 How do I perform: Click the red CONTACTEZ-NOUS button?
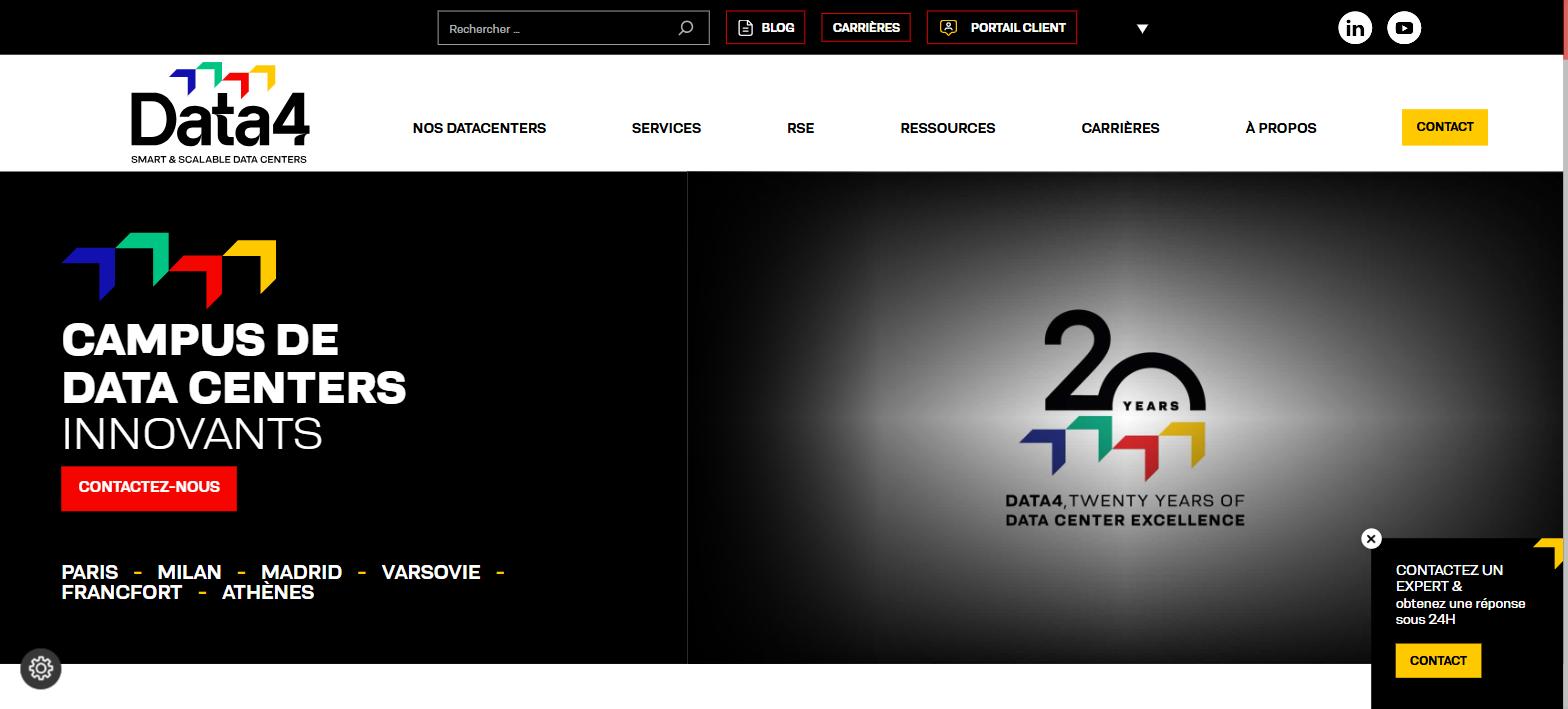pos(149,488)
